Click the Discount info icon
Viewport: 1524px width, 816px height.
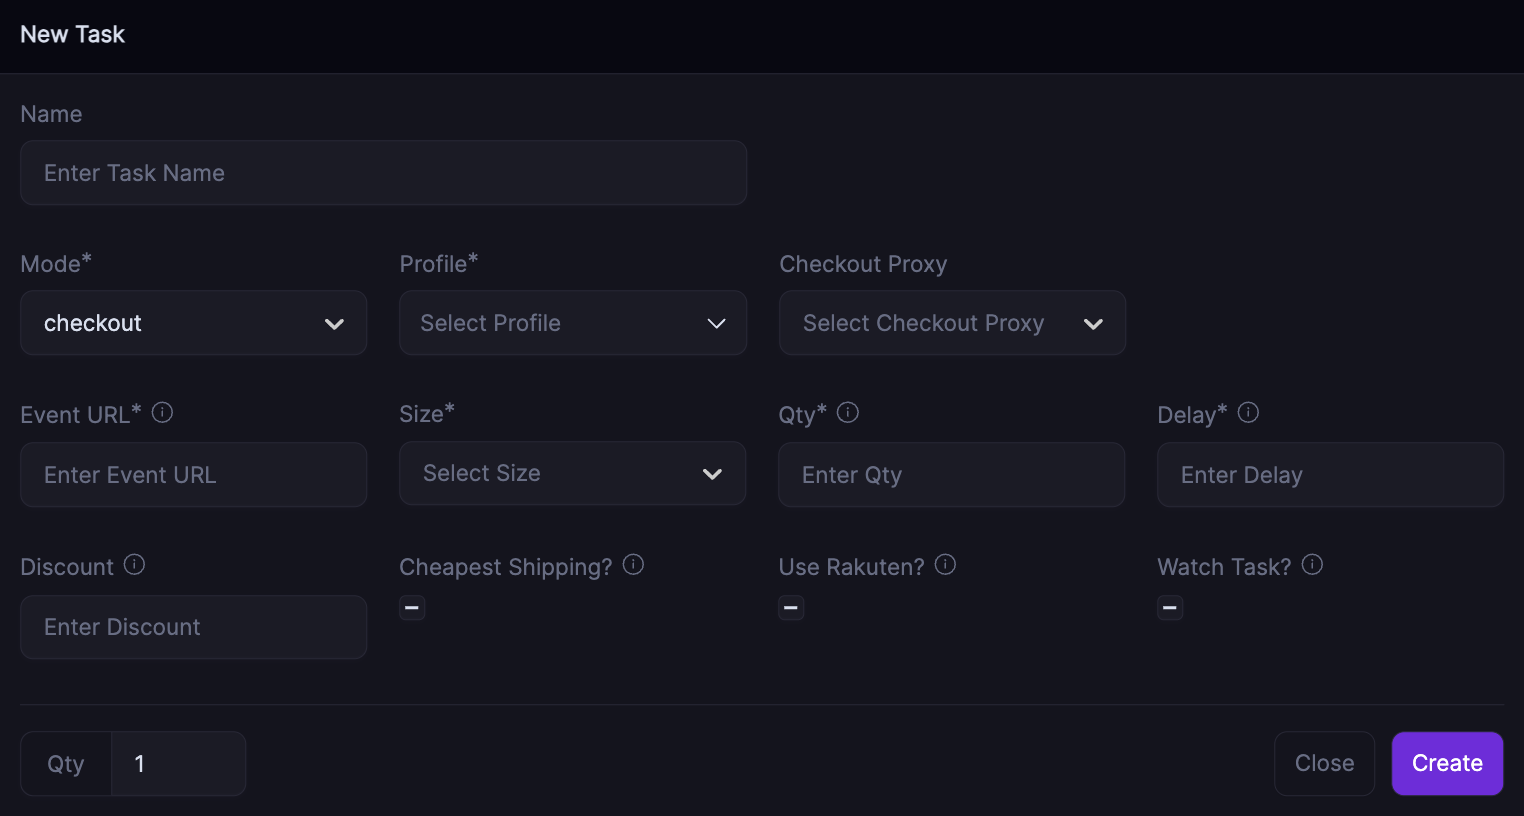134,565
